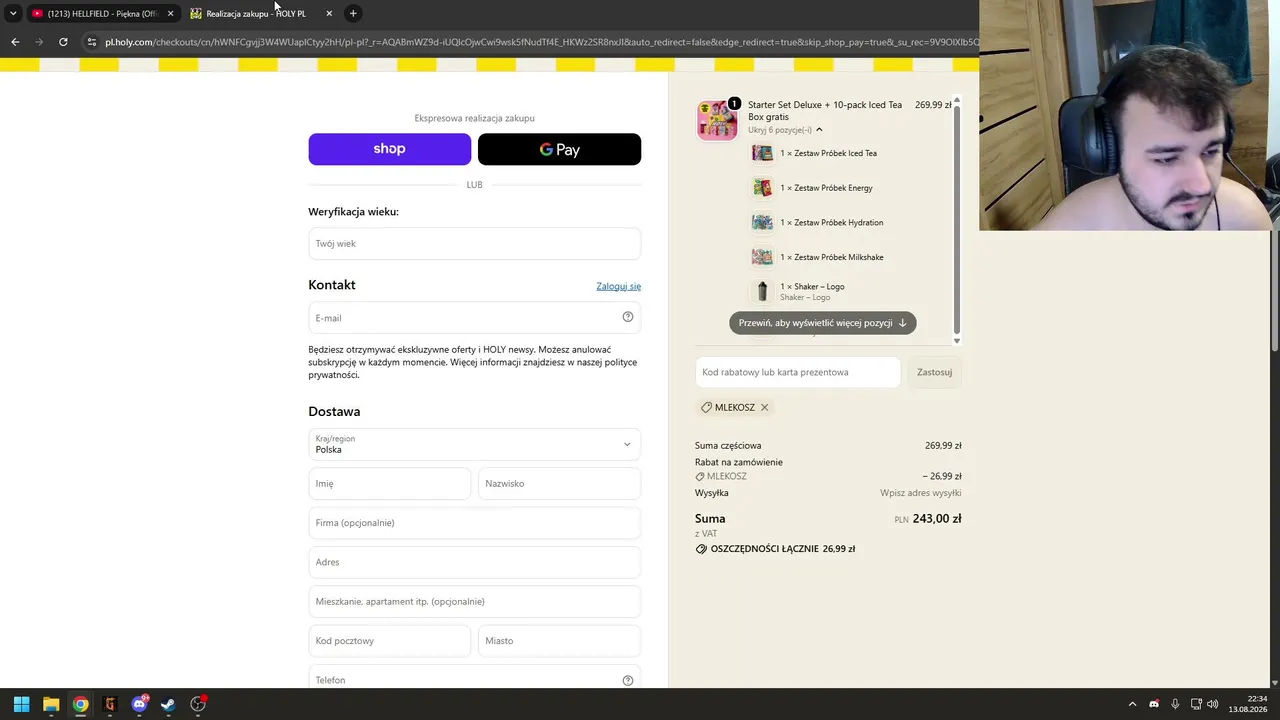
Task: Click the Mieszkanie, apartament field
Action: (x=474, y=601)
